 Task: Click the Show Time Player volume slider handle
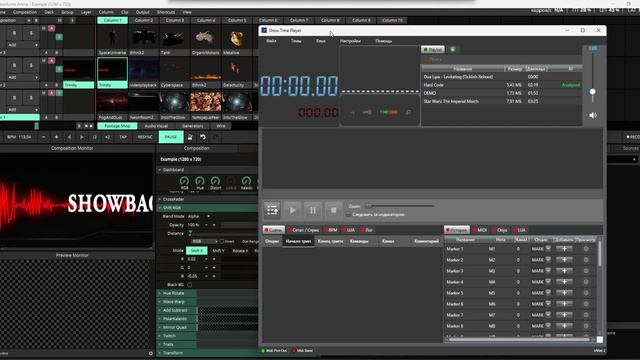[592, 92]
